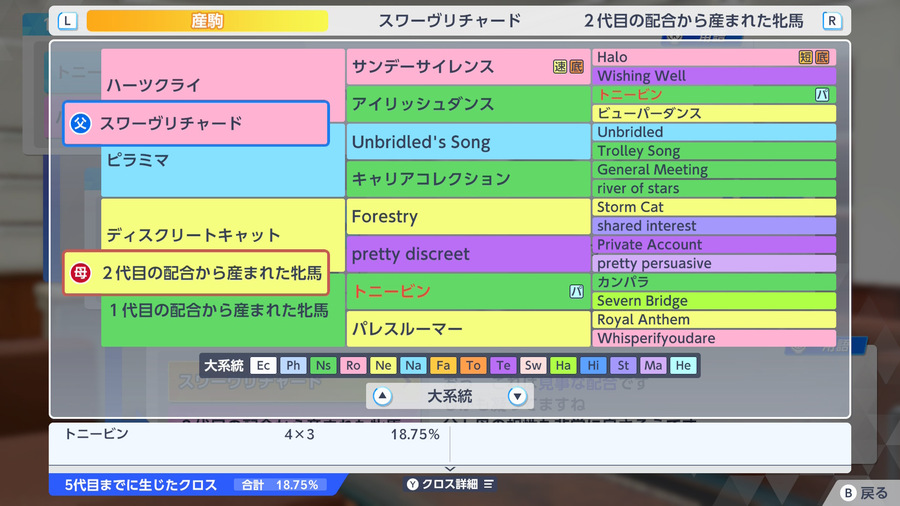
Task: Click the Private Account ancestor cell
Action: pyautogui.click(x=714, y=244)
